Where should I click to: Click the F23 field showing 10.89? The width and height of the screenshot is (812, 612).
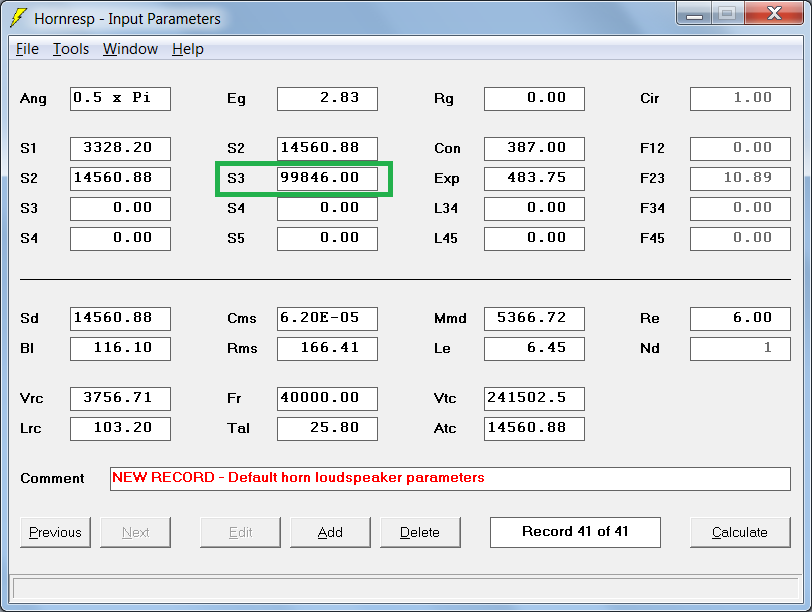pos(741,179)
